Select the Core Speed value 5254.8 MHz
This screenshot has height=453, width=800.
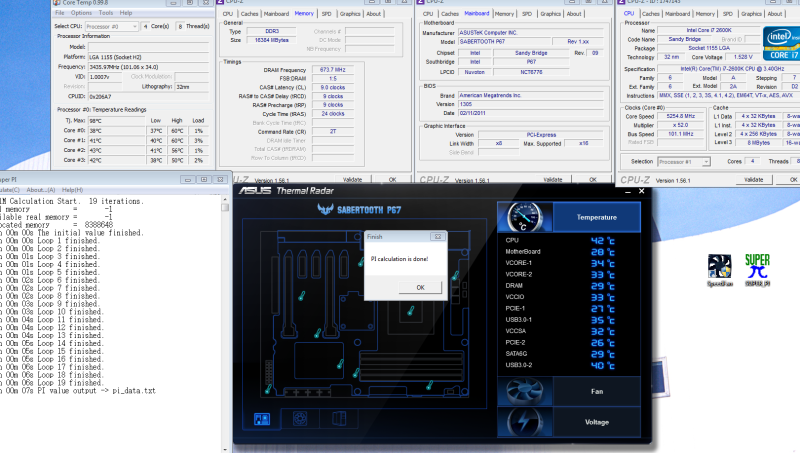(681, 116)
